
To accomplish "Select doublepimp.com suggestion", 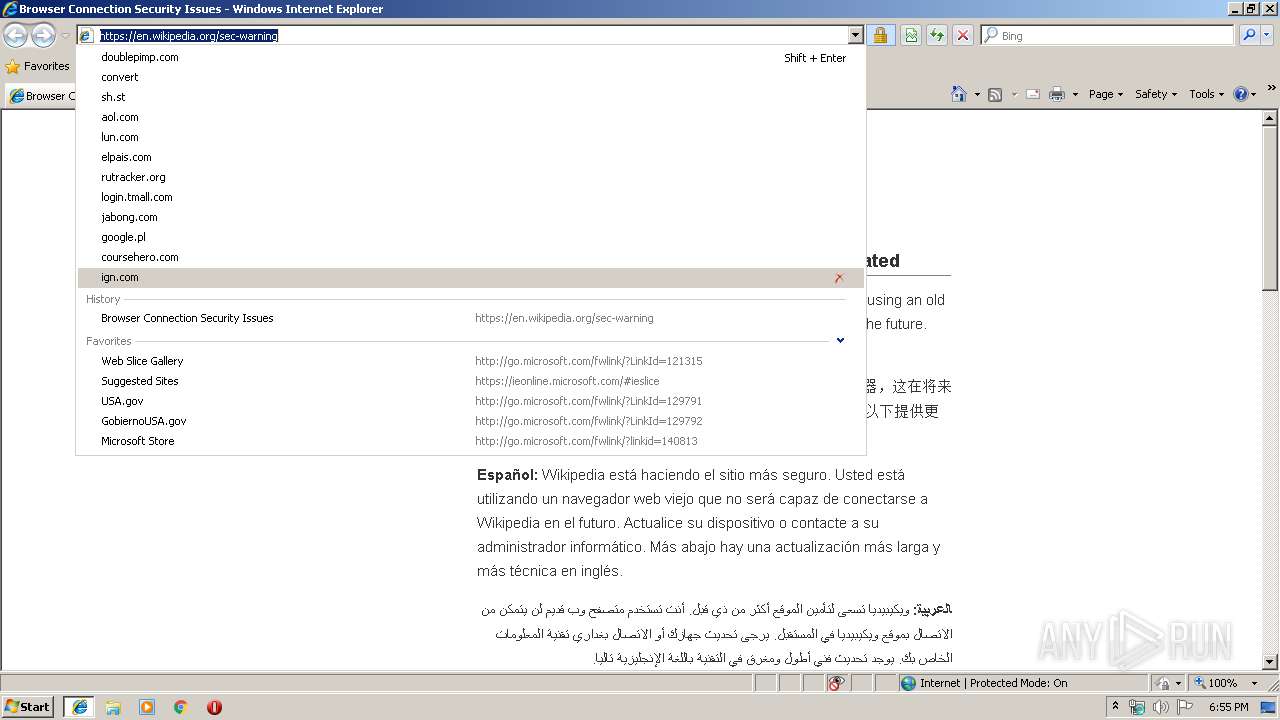I will coord(470,57).
